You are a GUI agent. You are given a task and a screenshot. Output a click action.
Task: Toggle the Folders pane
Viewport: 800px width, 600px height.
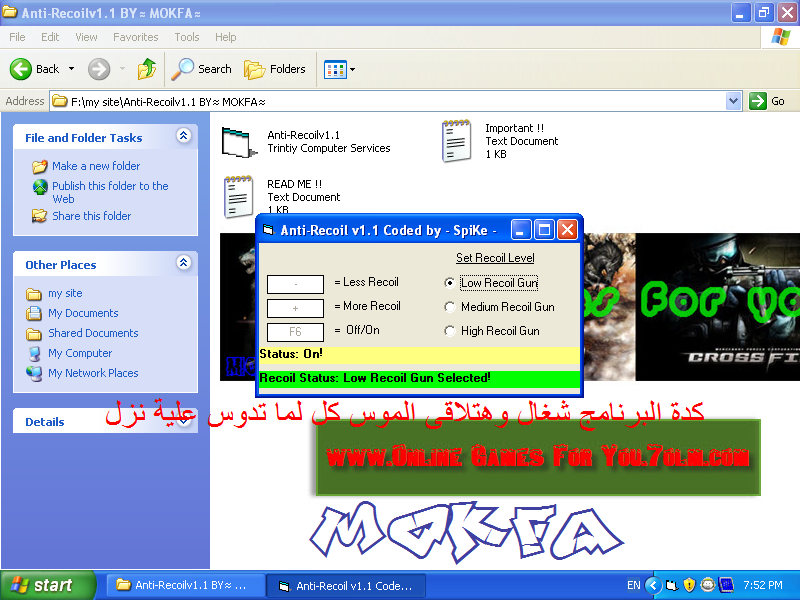tap(274, 69)
